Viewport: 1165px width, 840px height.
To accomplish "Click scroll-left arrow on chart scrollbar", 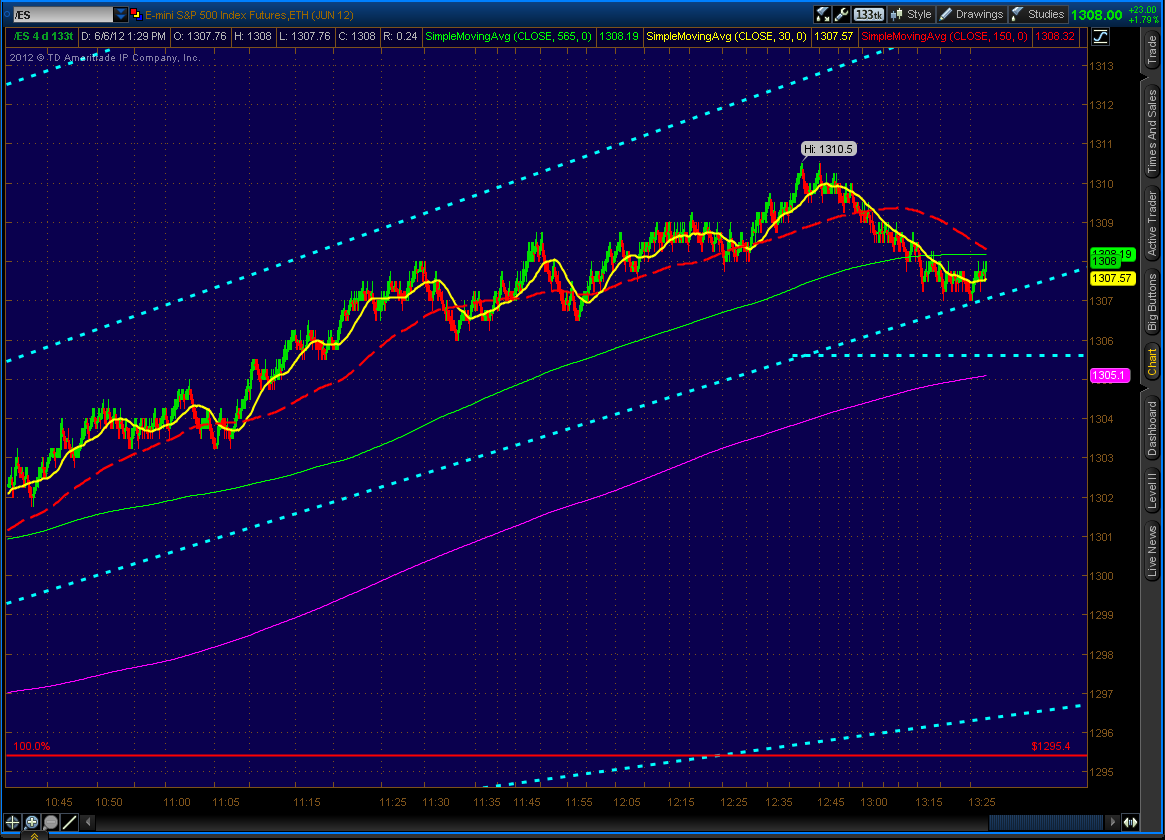I will [x=88, y=822].
